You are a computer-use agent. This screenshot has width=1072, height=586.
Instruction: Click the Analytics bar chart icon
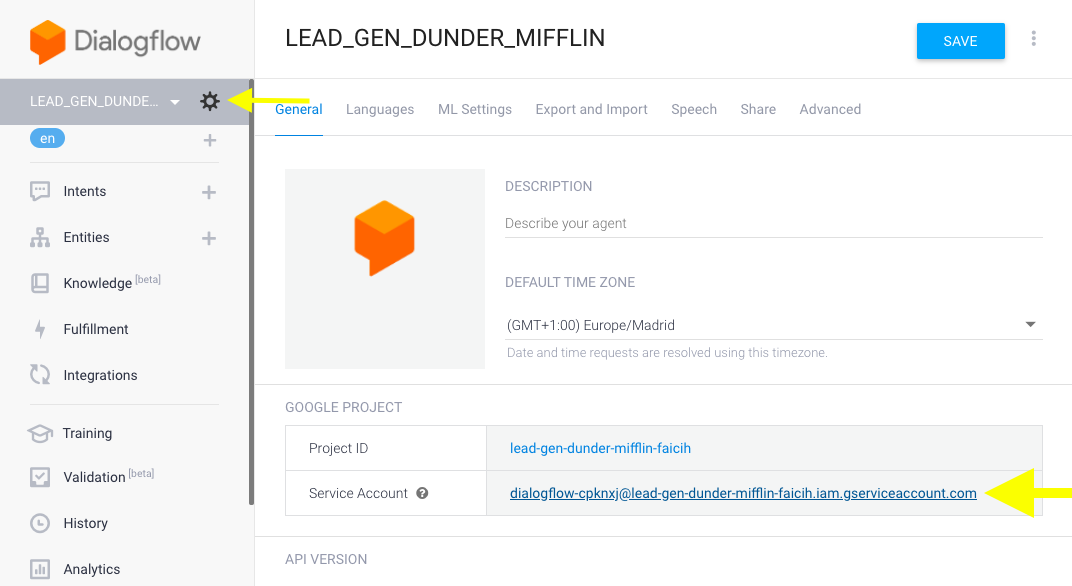(40, 569)
